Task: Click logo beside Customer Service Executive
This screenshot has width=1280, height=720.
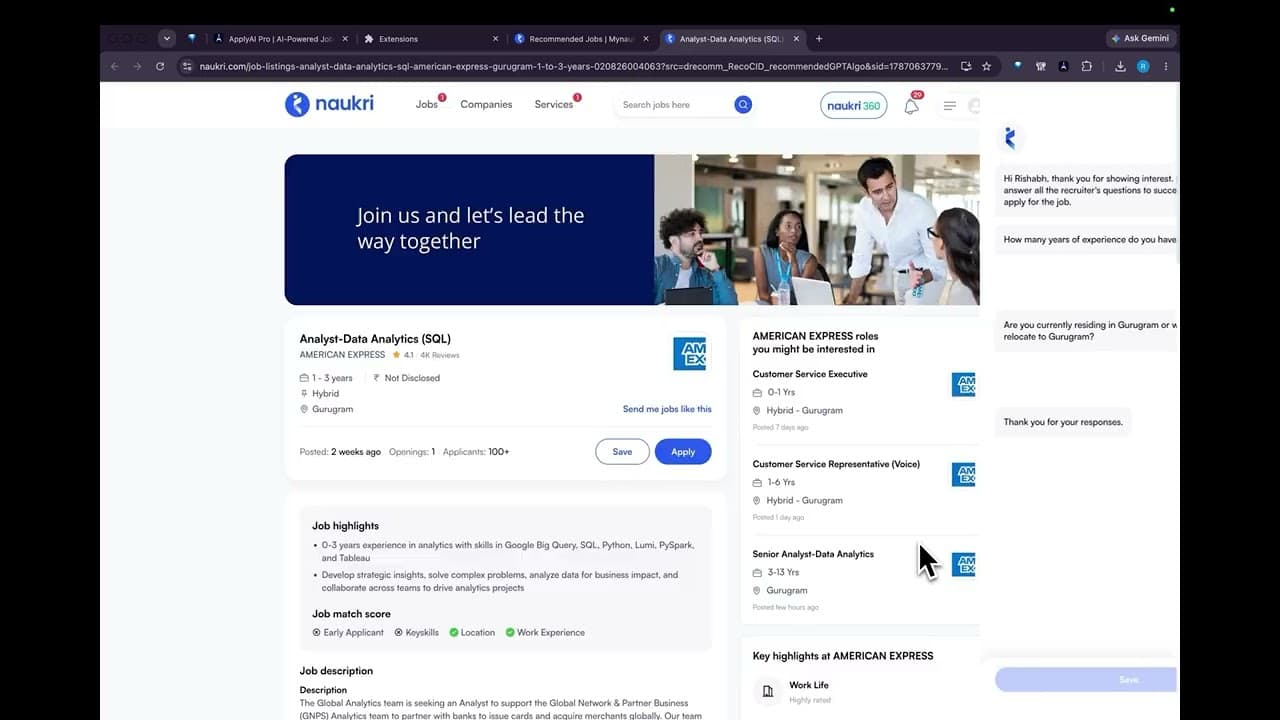Action: (x=963, y=384)
